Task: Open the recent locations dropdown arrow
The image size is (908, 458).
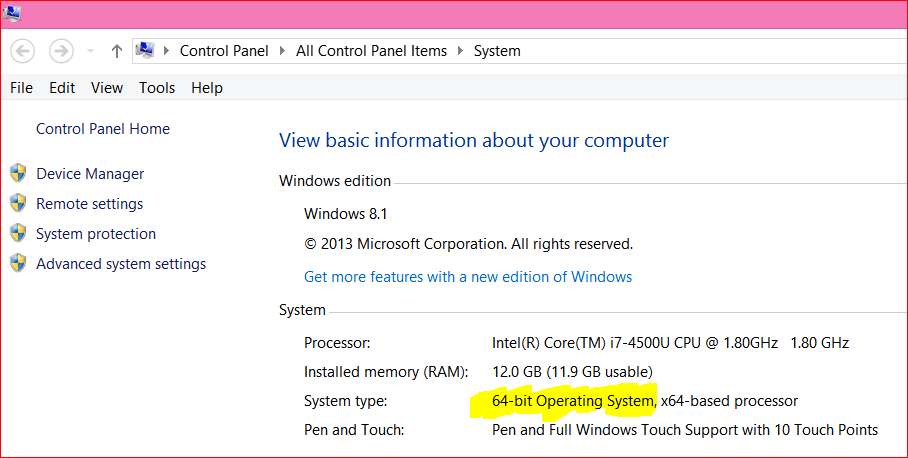Action: tap(90, 51)
